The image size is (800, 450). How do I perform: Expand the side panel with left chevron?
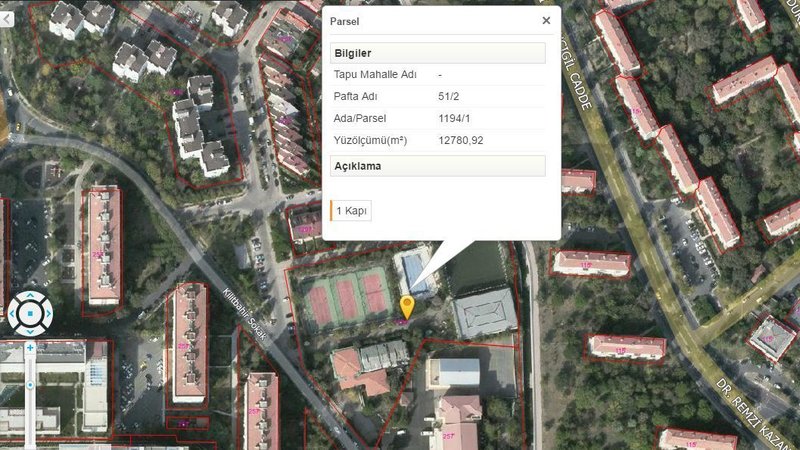click(5, 19)
